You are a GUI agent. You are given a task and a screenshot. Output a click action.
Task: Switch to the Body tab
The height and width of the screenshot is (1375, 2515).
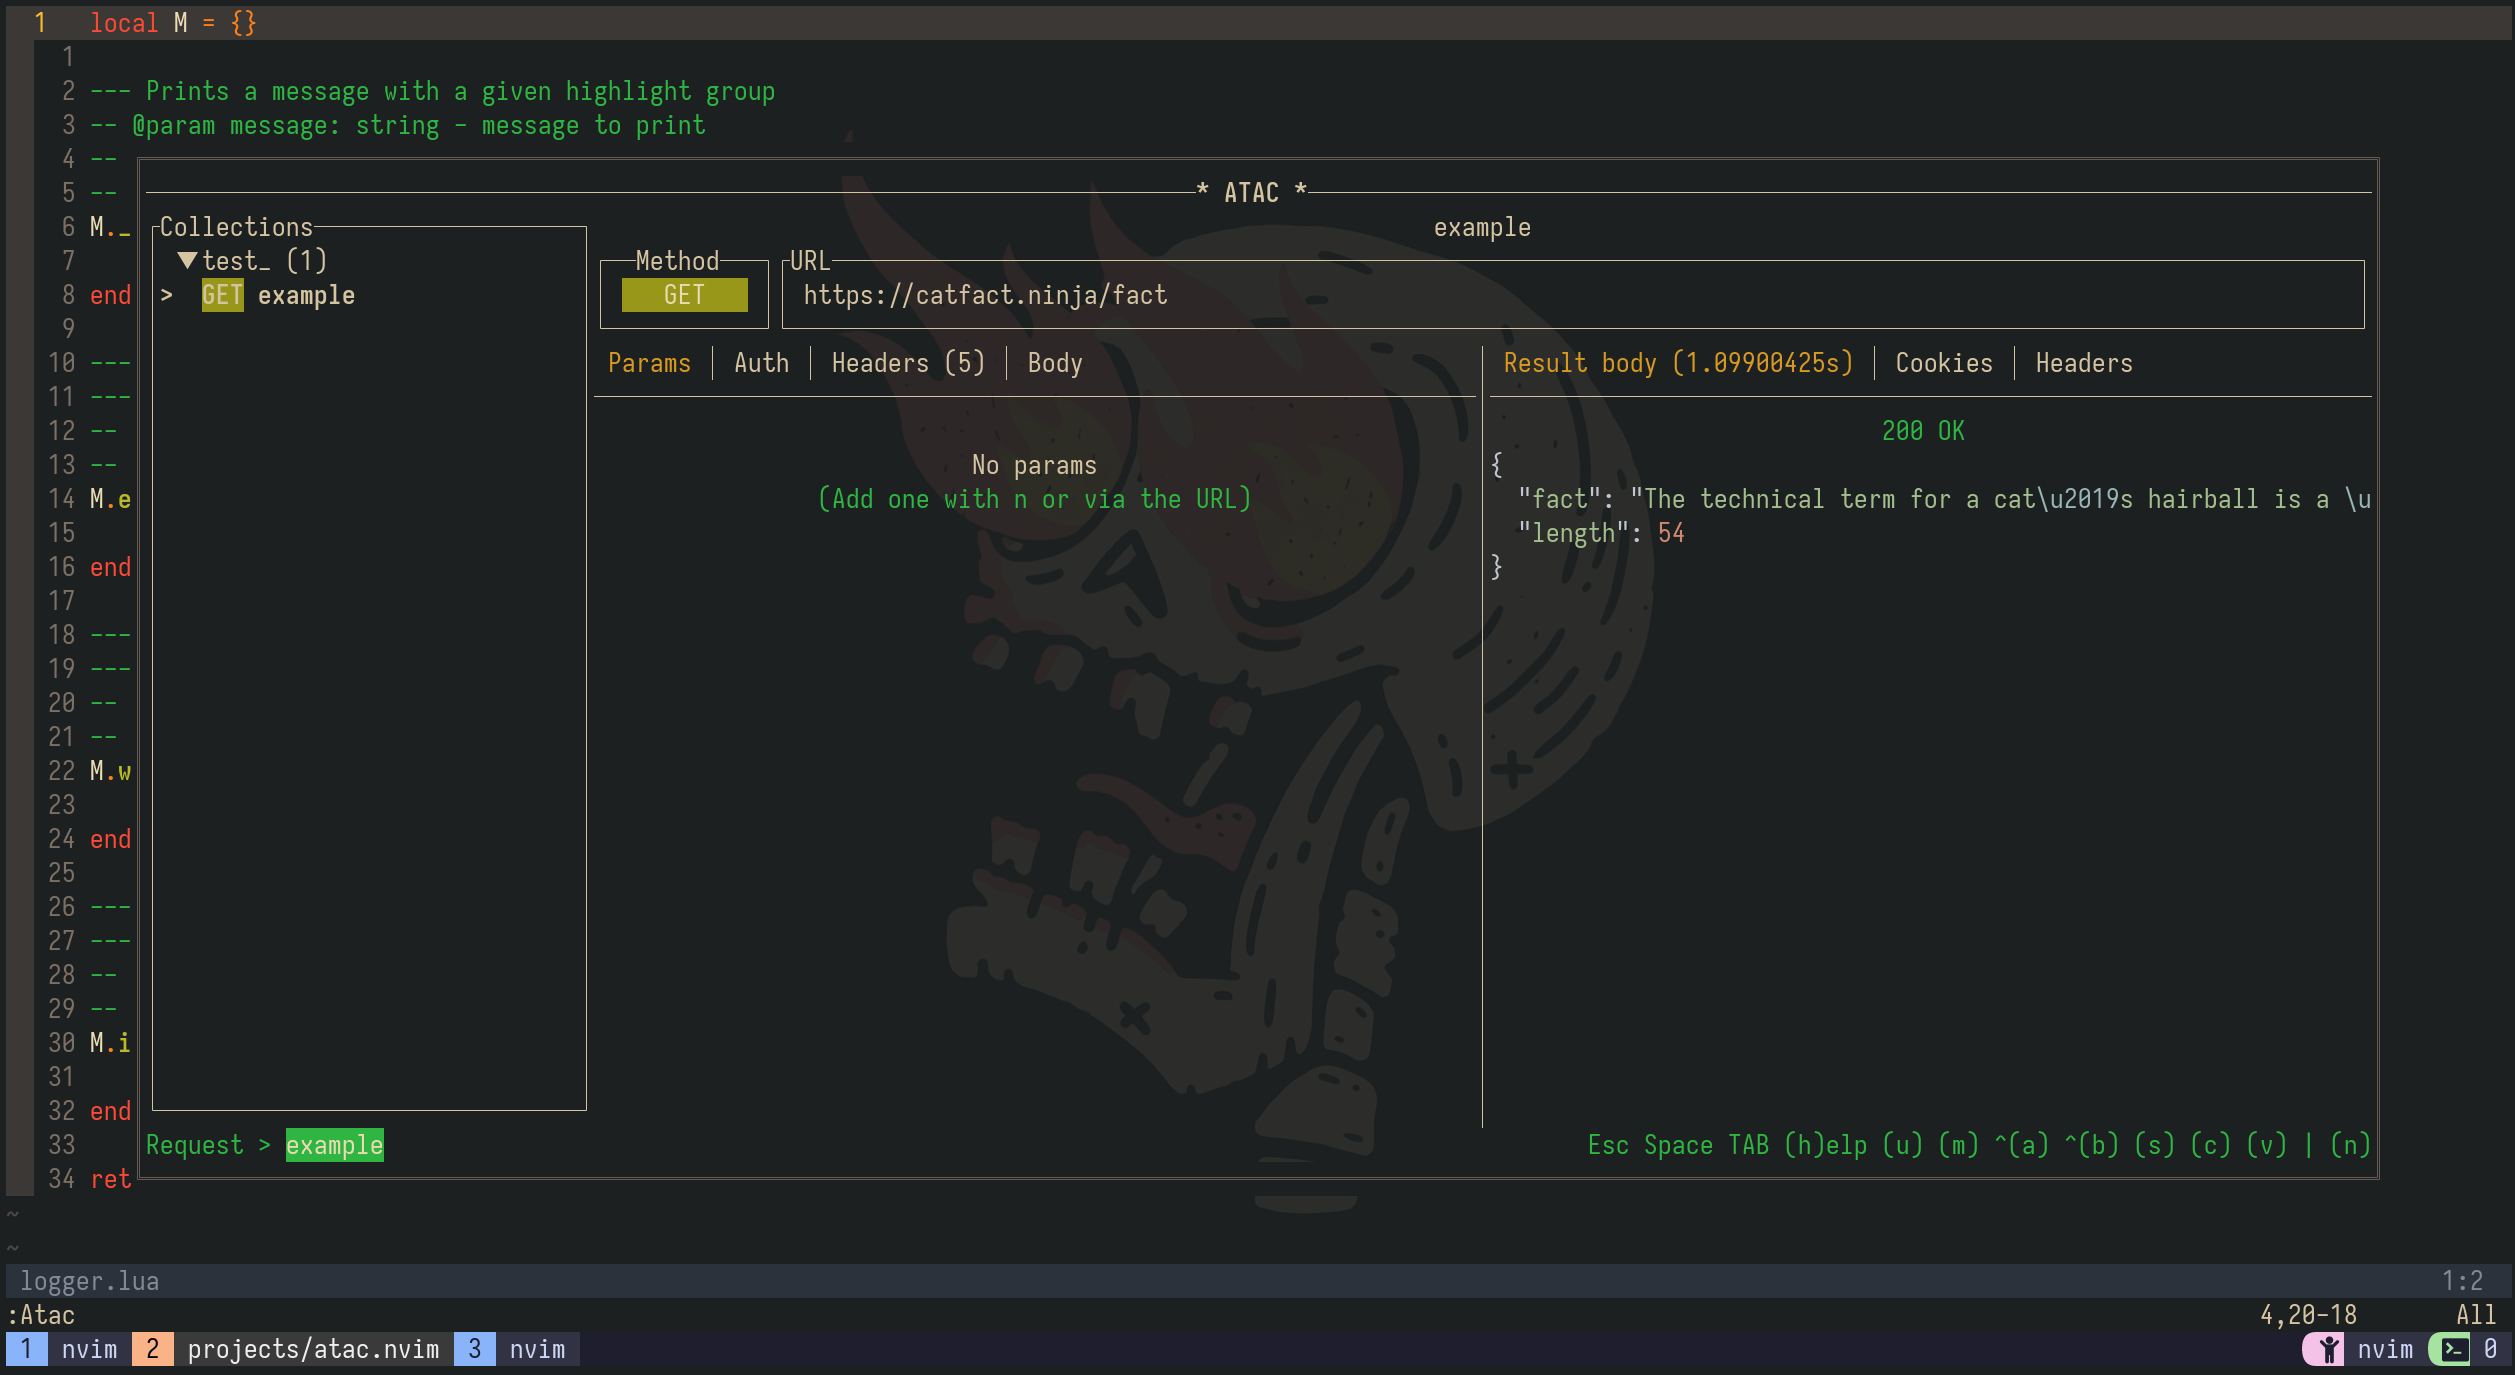(1055, 363)
